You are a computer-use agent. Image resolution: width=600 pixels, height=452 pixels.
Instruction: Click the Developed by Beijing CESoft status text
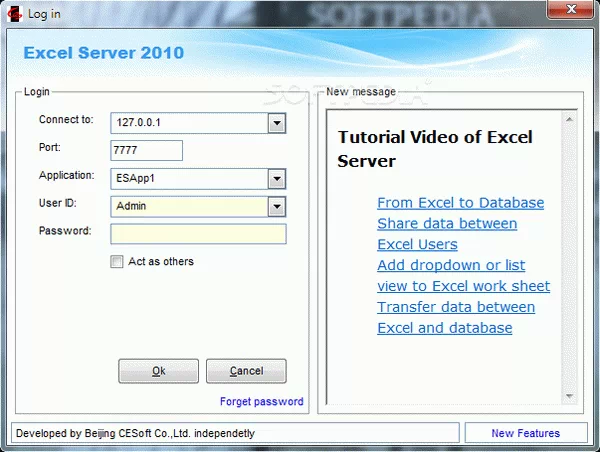point(135,433)
